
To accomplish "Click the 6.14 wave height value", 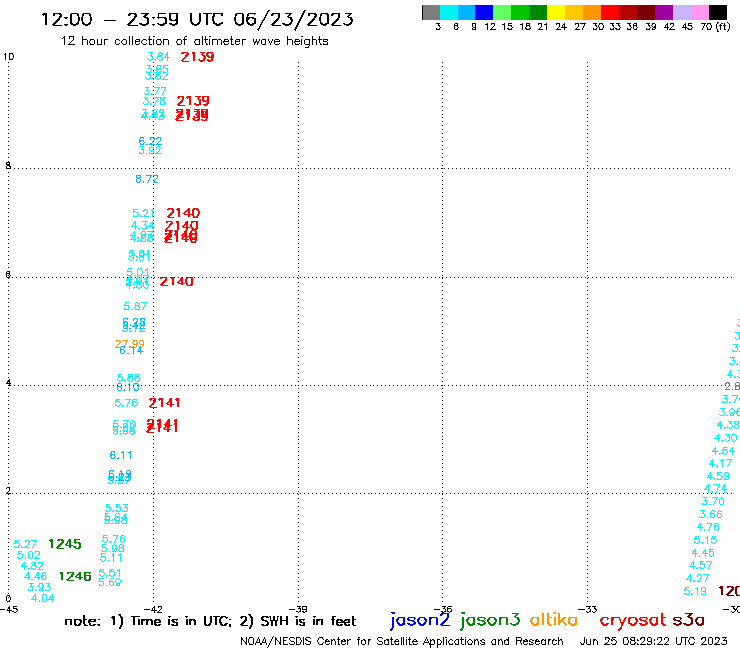I will pyautogui.click(x=131, y=350).
